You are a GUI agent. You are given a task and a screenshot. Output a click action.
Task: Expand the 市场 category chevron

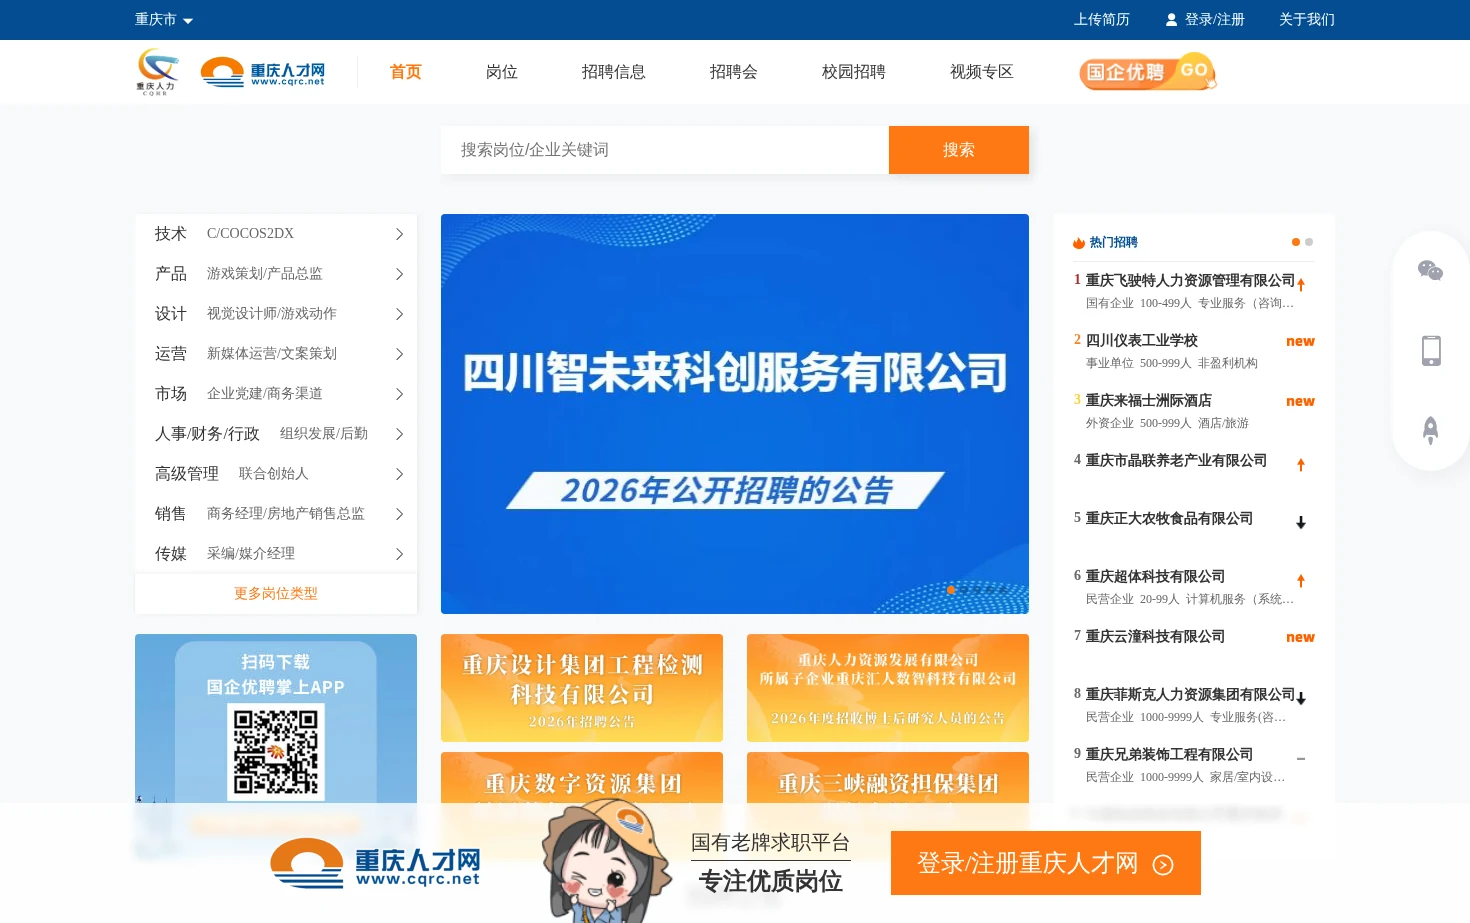(x=399, y=394)
